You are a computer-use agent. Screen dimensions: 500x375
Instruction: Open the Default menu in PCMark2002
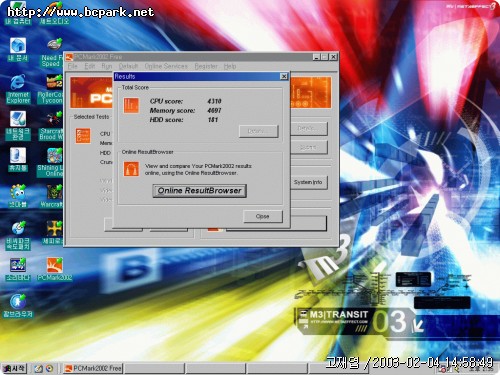click(x=128, y=66)
